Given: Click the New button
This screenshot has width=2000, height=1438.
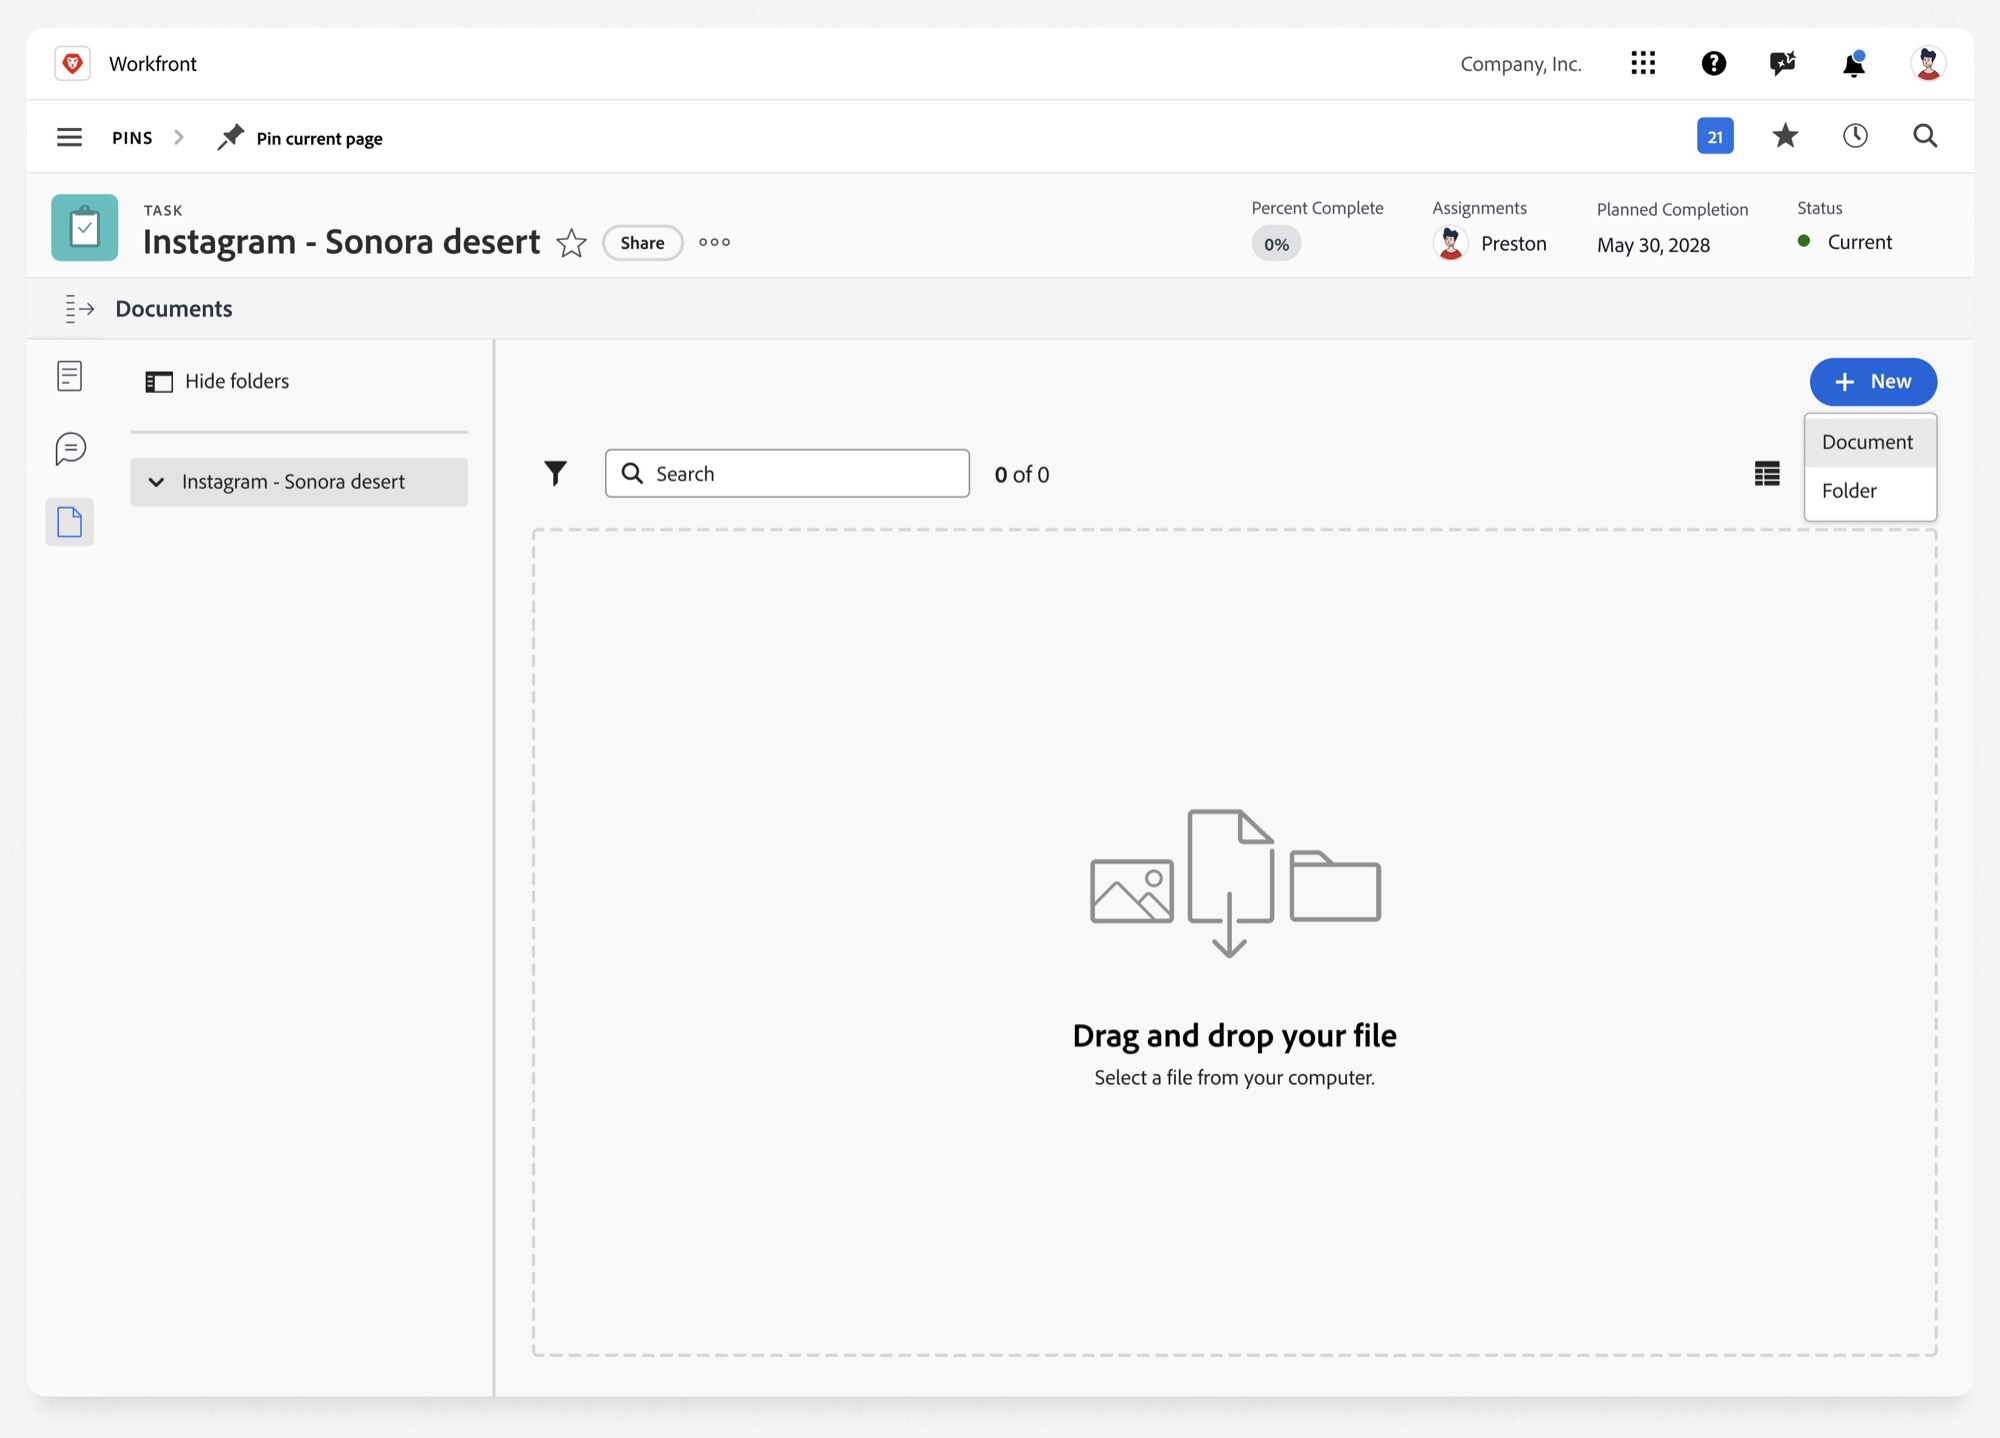Looking at the screenshot, I should pyautogui.click(x=1873, y=381).
